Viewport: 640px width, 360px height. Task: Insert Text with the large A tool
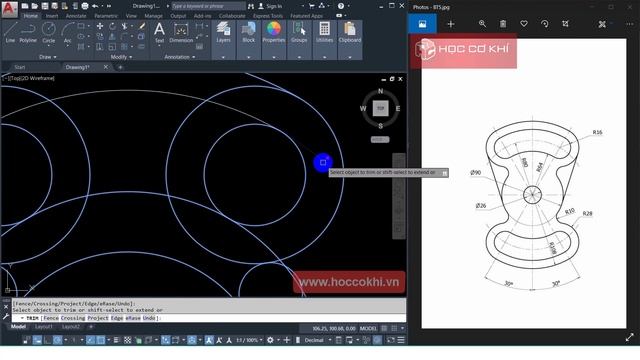(159, 32)
